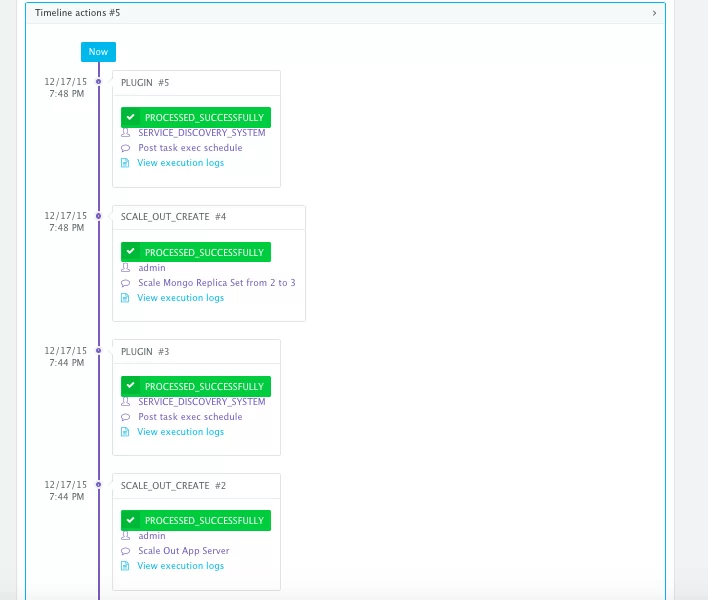Screen dimensions: 708x600
Task: Click PROCESSED_SUCCESSFULLY badge in SCALE_OUT_CREATE #2
Action: 196,520
